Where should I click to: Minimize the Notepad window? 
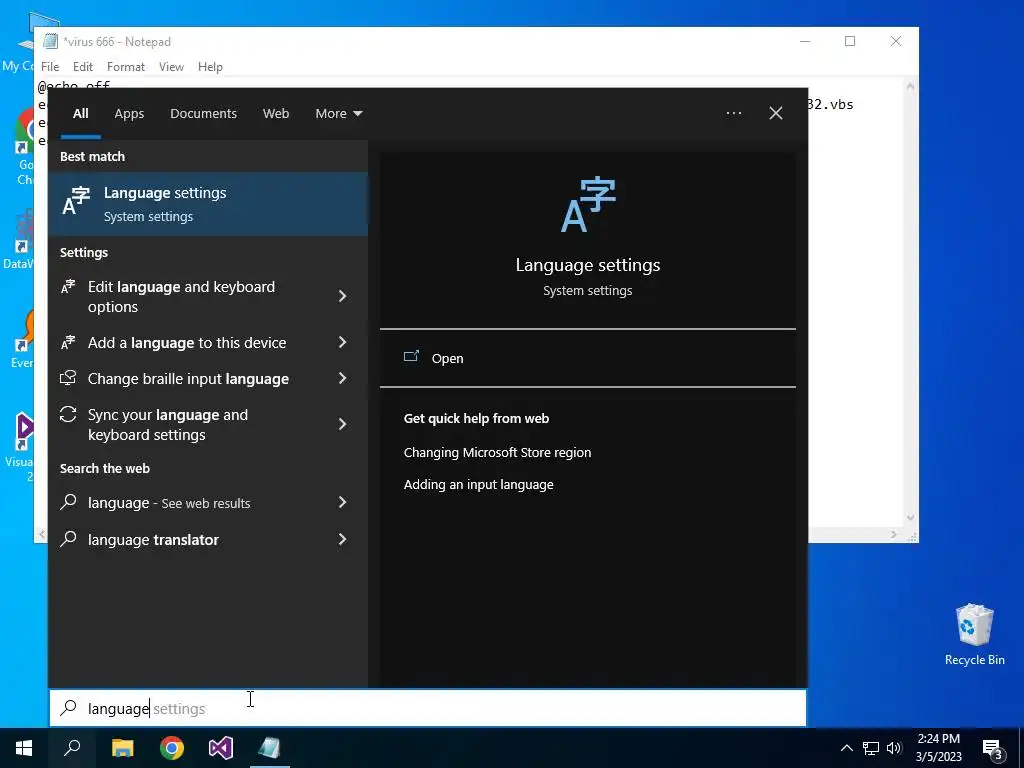tap(805, 41)
